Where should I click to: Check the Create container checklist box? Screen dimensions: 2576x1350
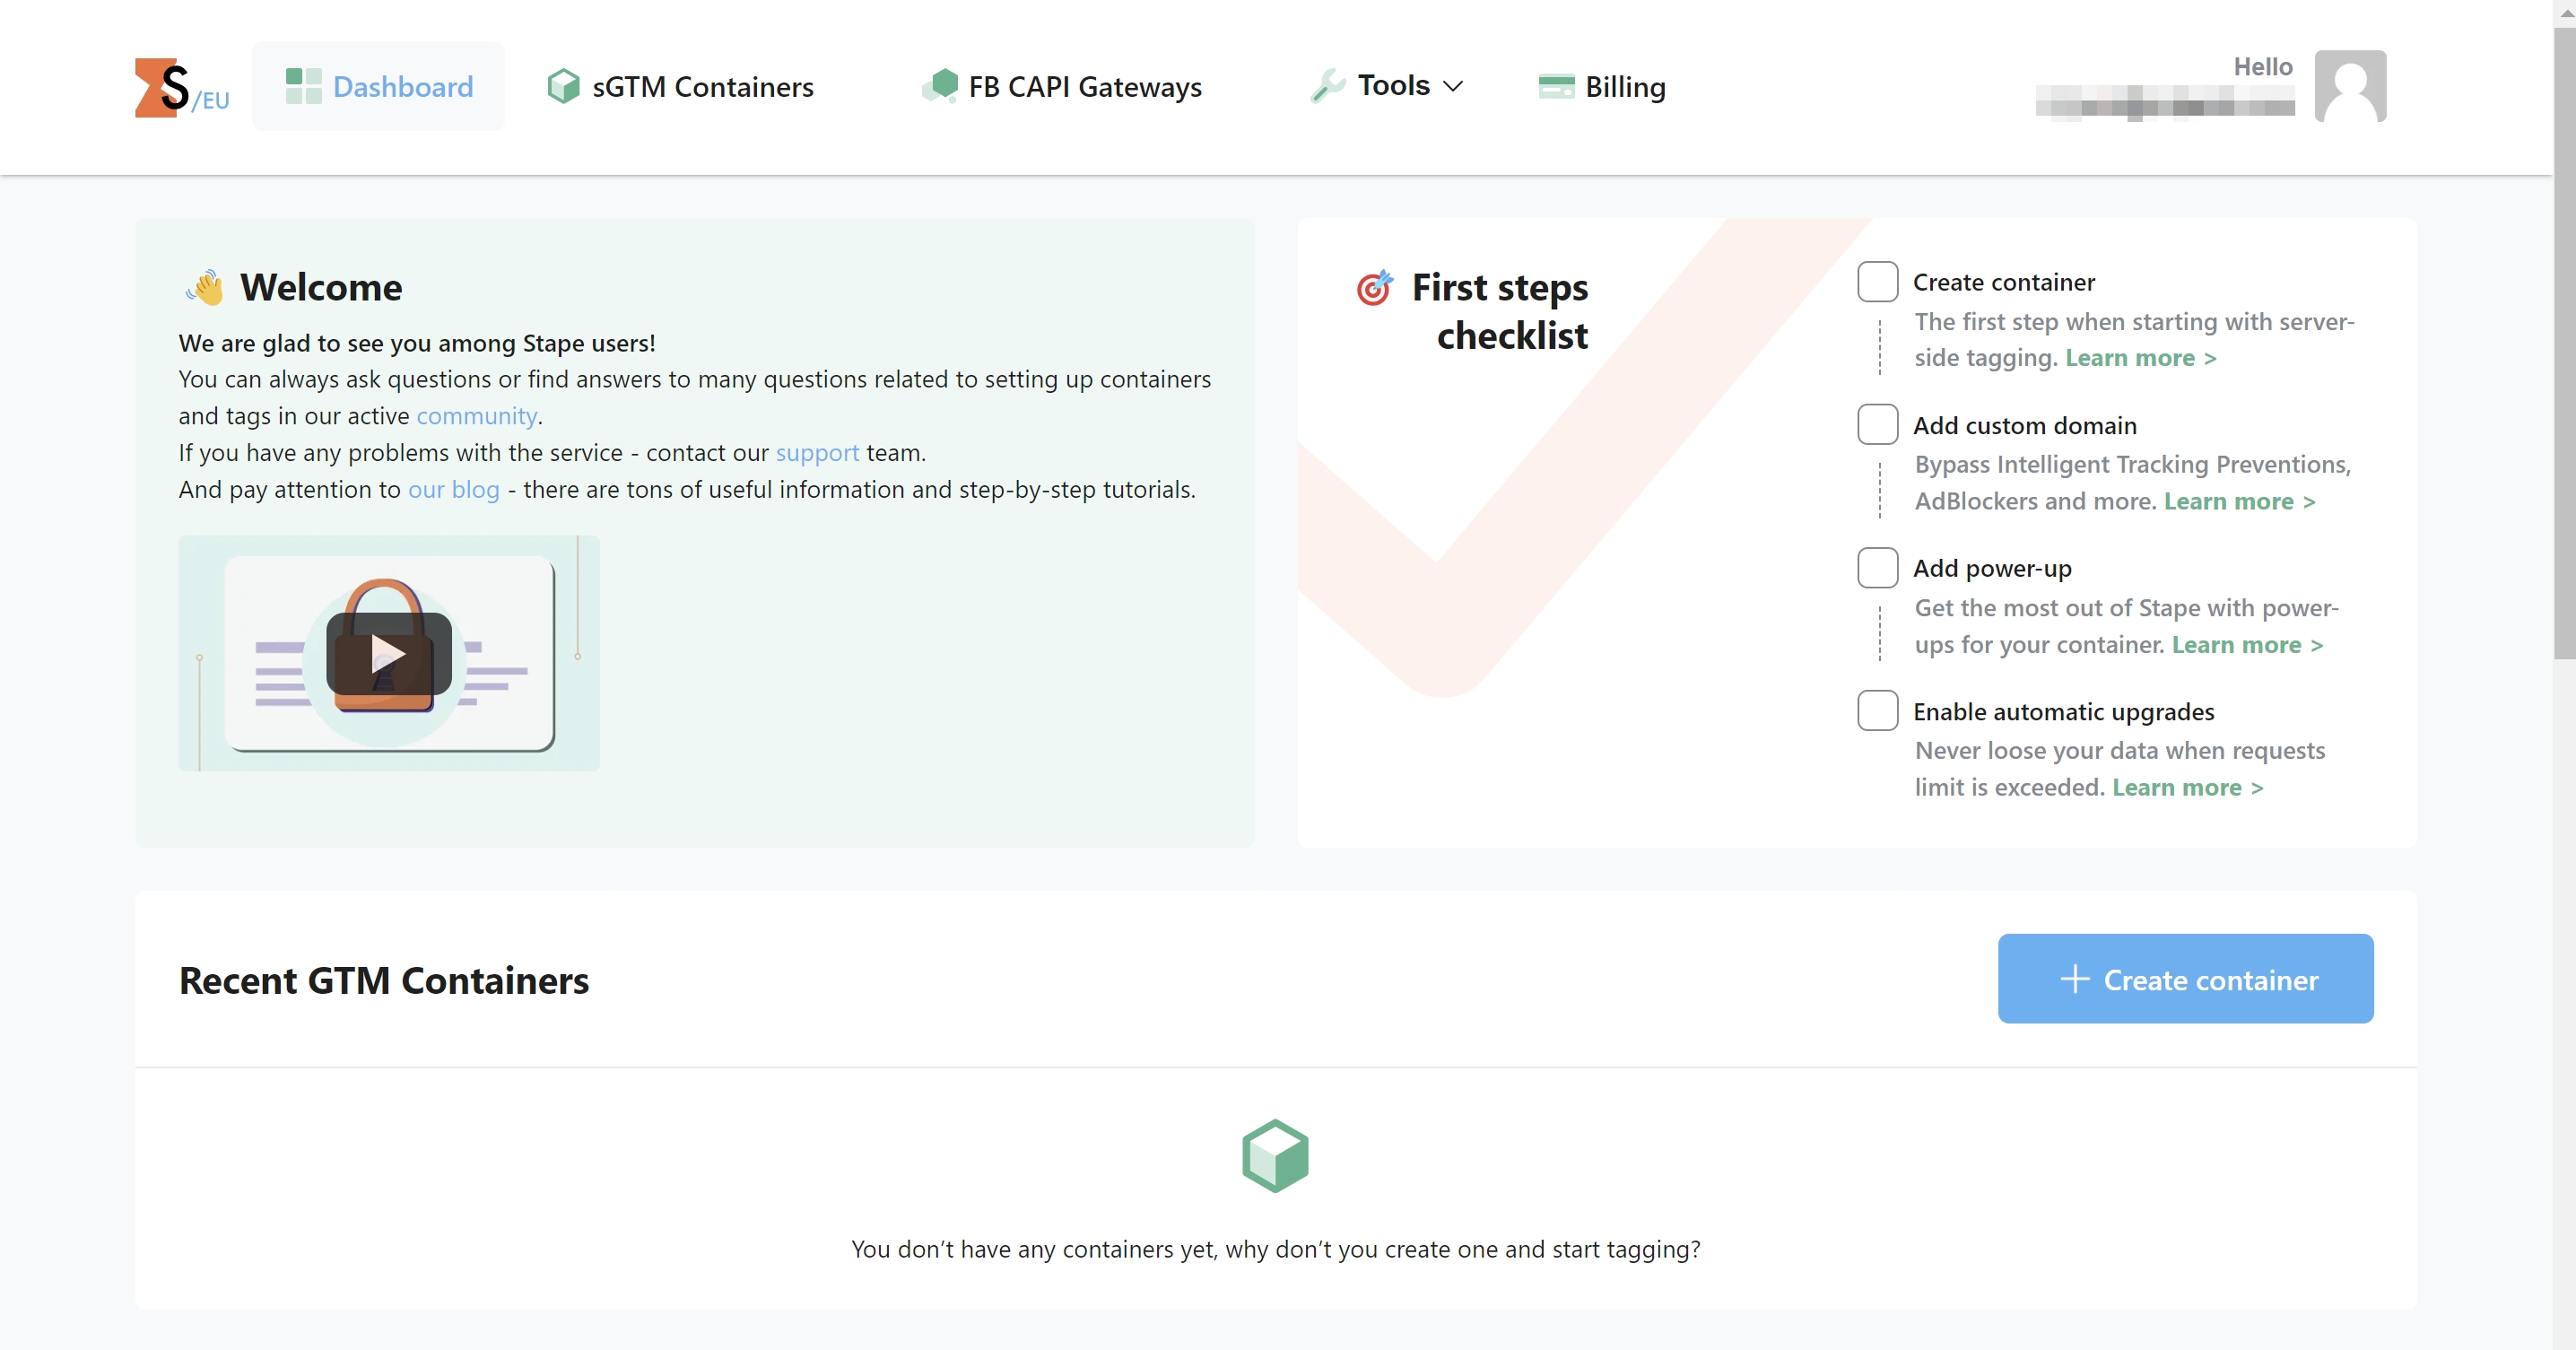[1877, 282]
